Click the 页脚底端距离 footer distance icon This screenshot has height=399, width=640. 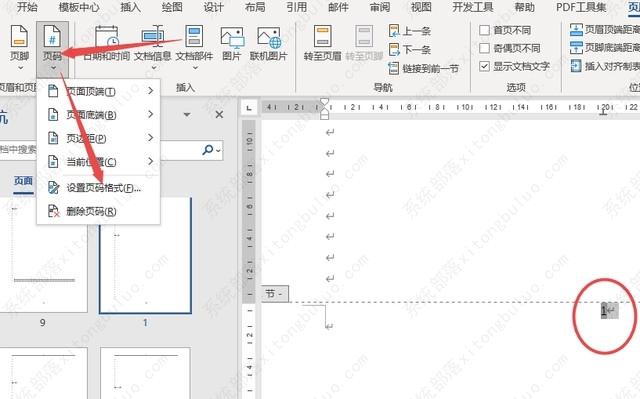(x=576, y=47)
